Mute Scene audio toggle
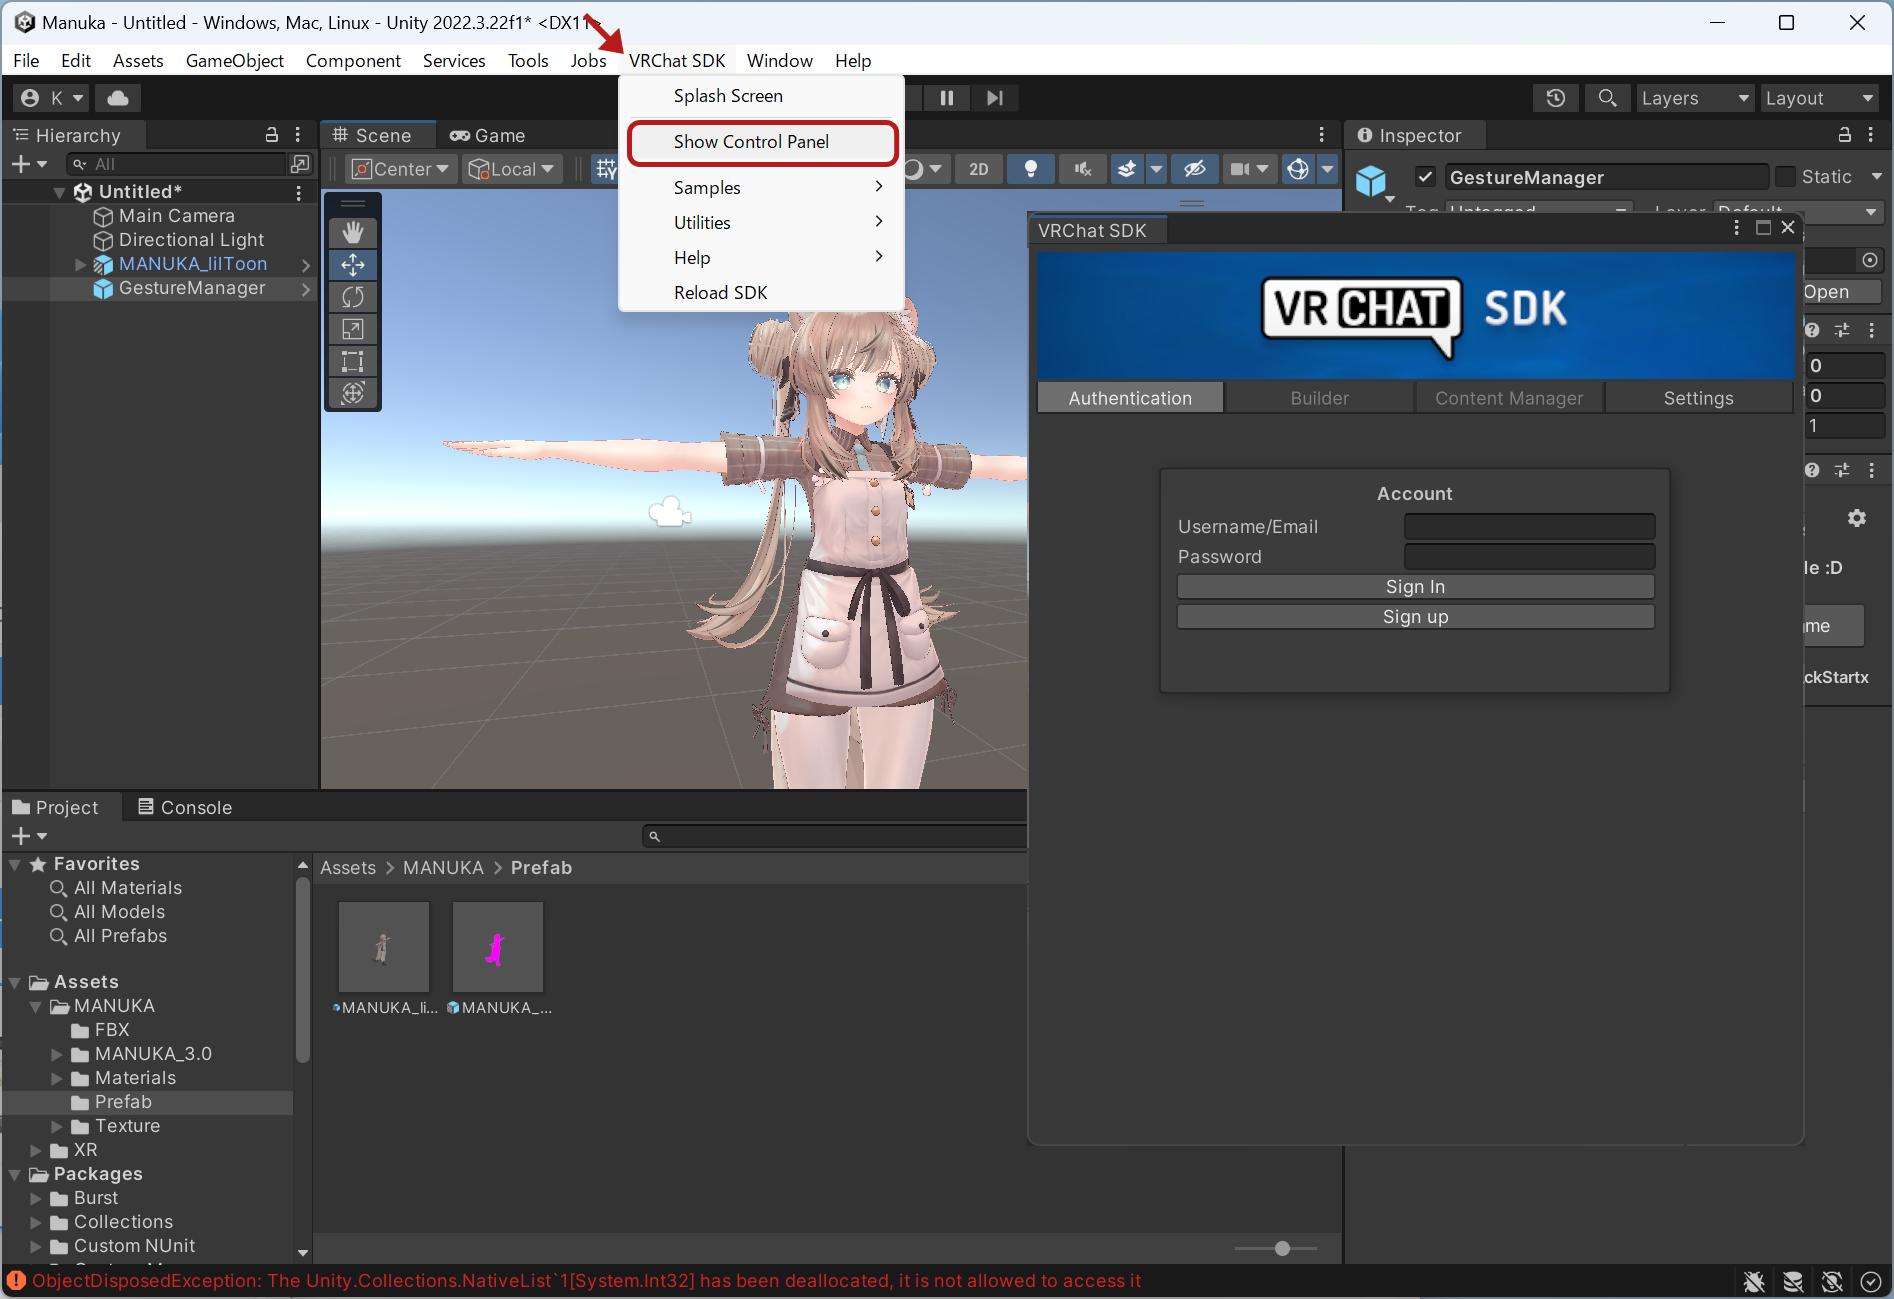This screenshot has height=1299, width=1894. coord(1082,169)
